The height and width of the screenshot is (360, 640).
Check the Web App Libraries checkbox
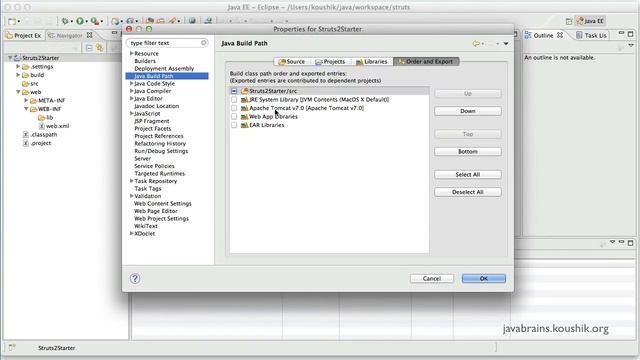point(234,117)
